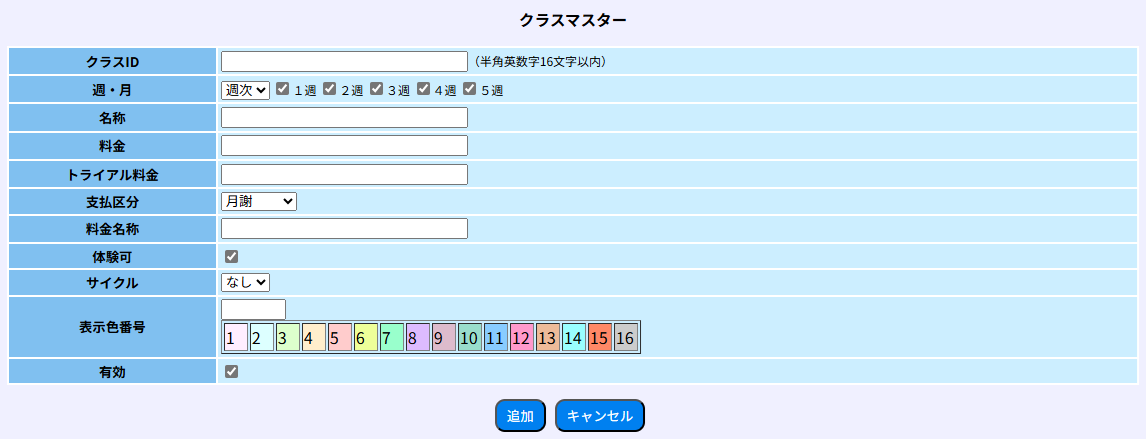Click the キャンセル button
The image size is (1146, 439).
pos(599,416)
